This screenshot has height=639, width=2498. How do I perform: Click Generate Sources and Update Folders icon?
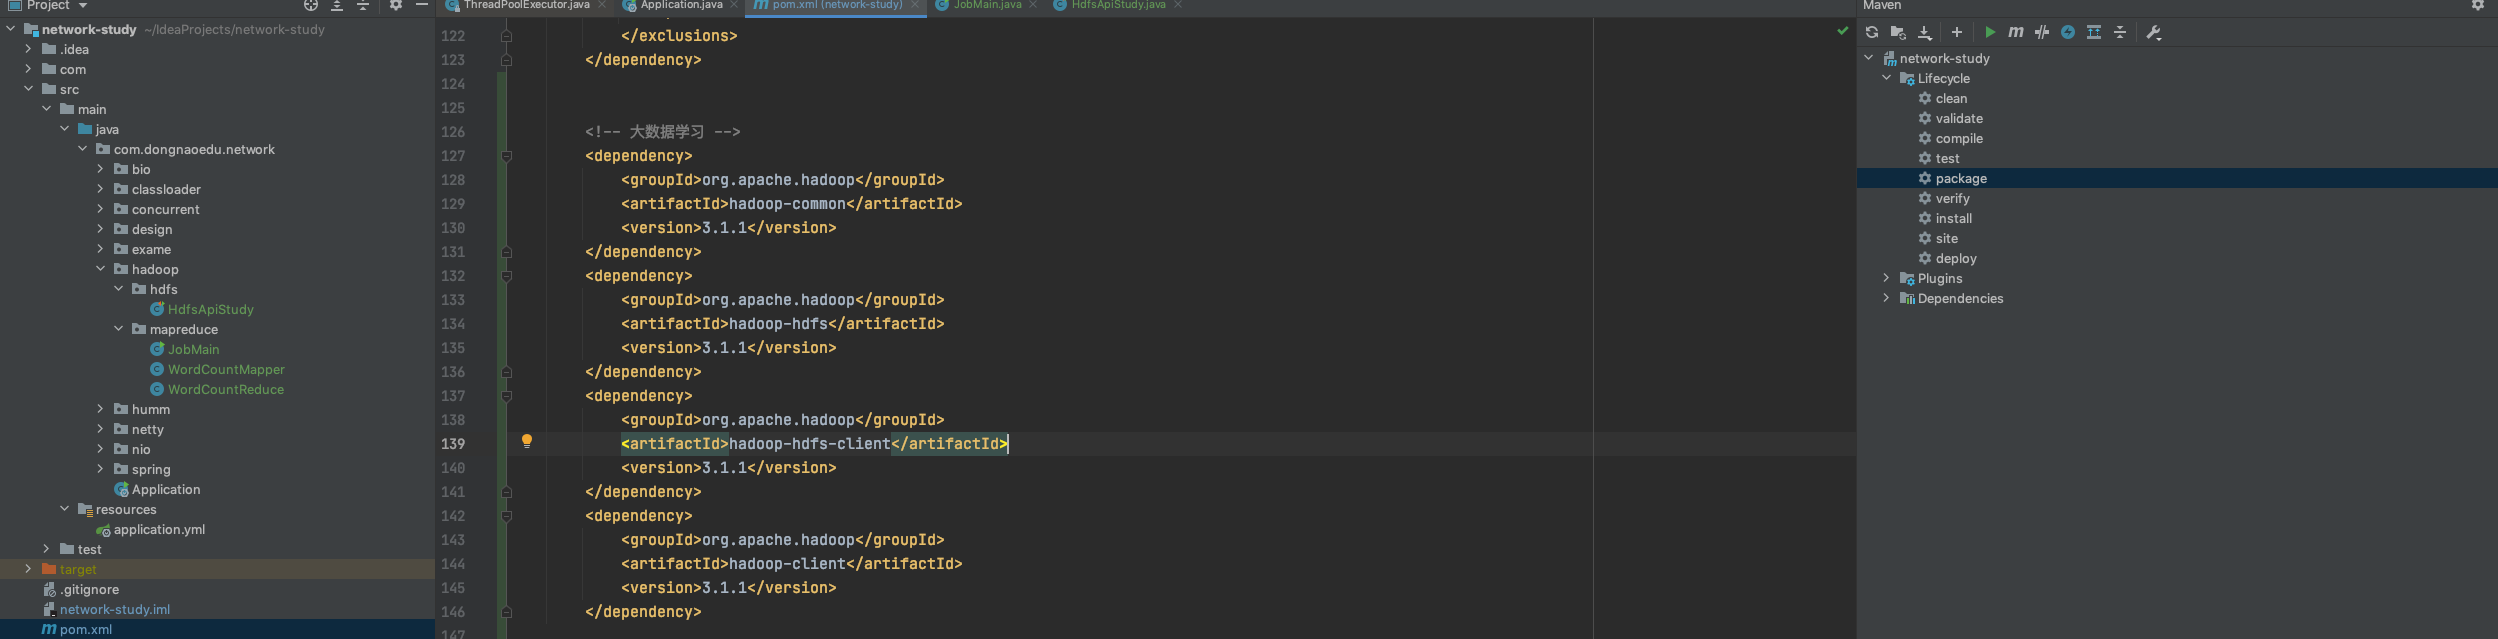(x=1898, y=32)
